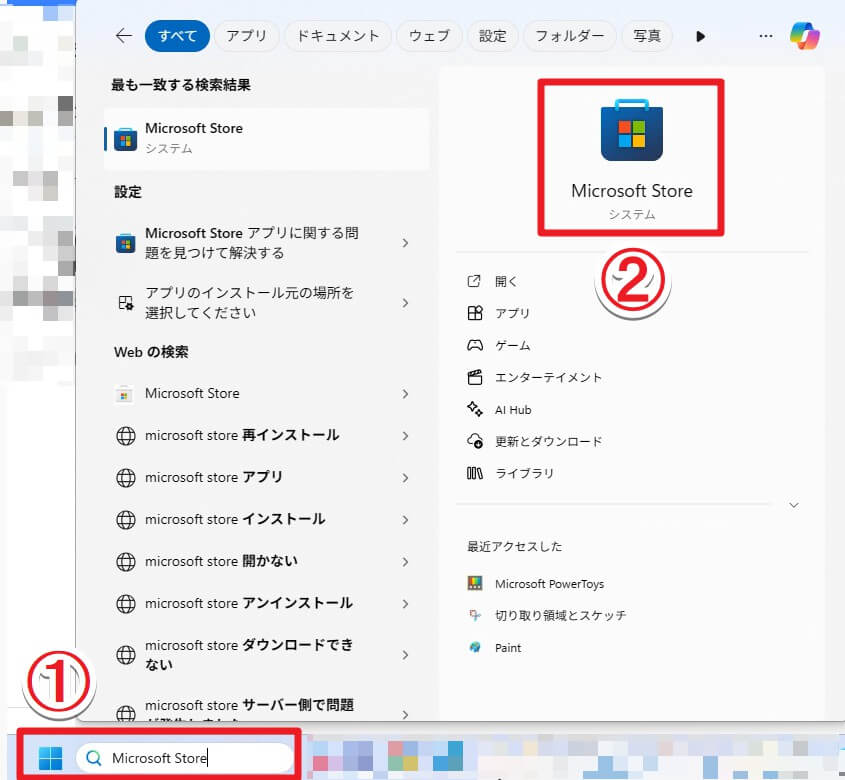Expand chevron for アプリのインストール元 setting

pos(405,303)
